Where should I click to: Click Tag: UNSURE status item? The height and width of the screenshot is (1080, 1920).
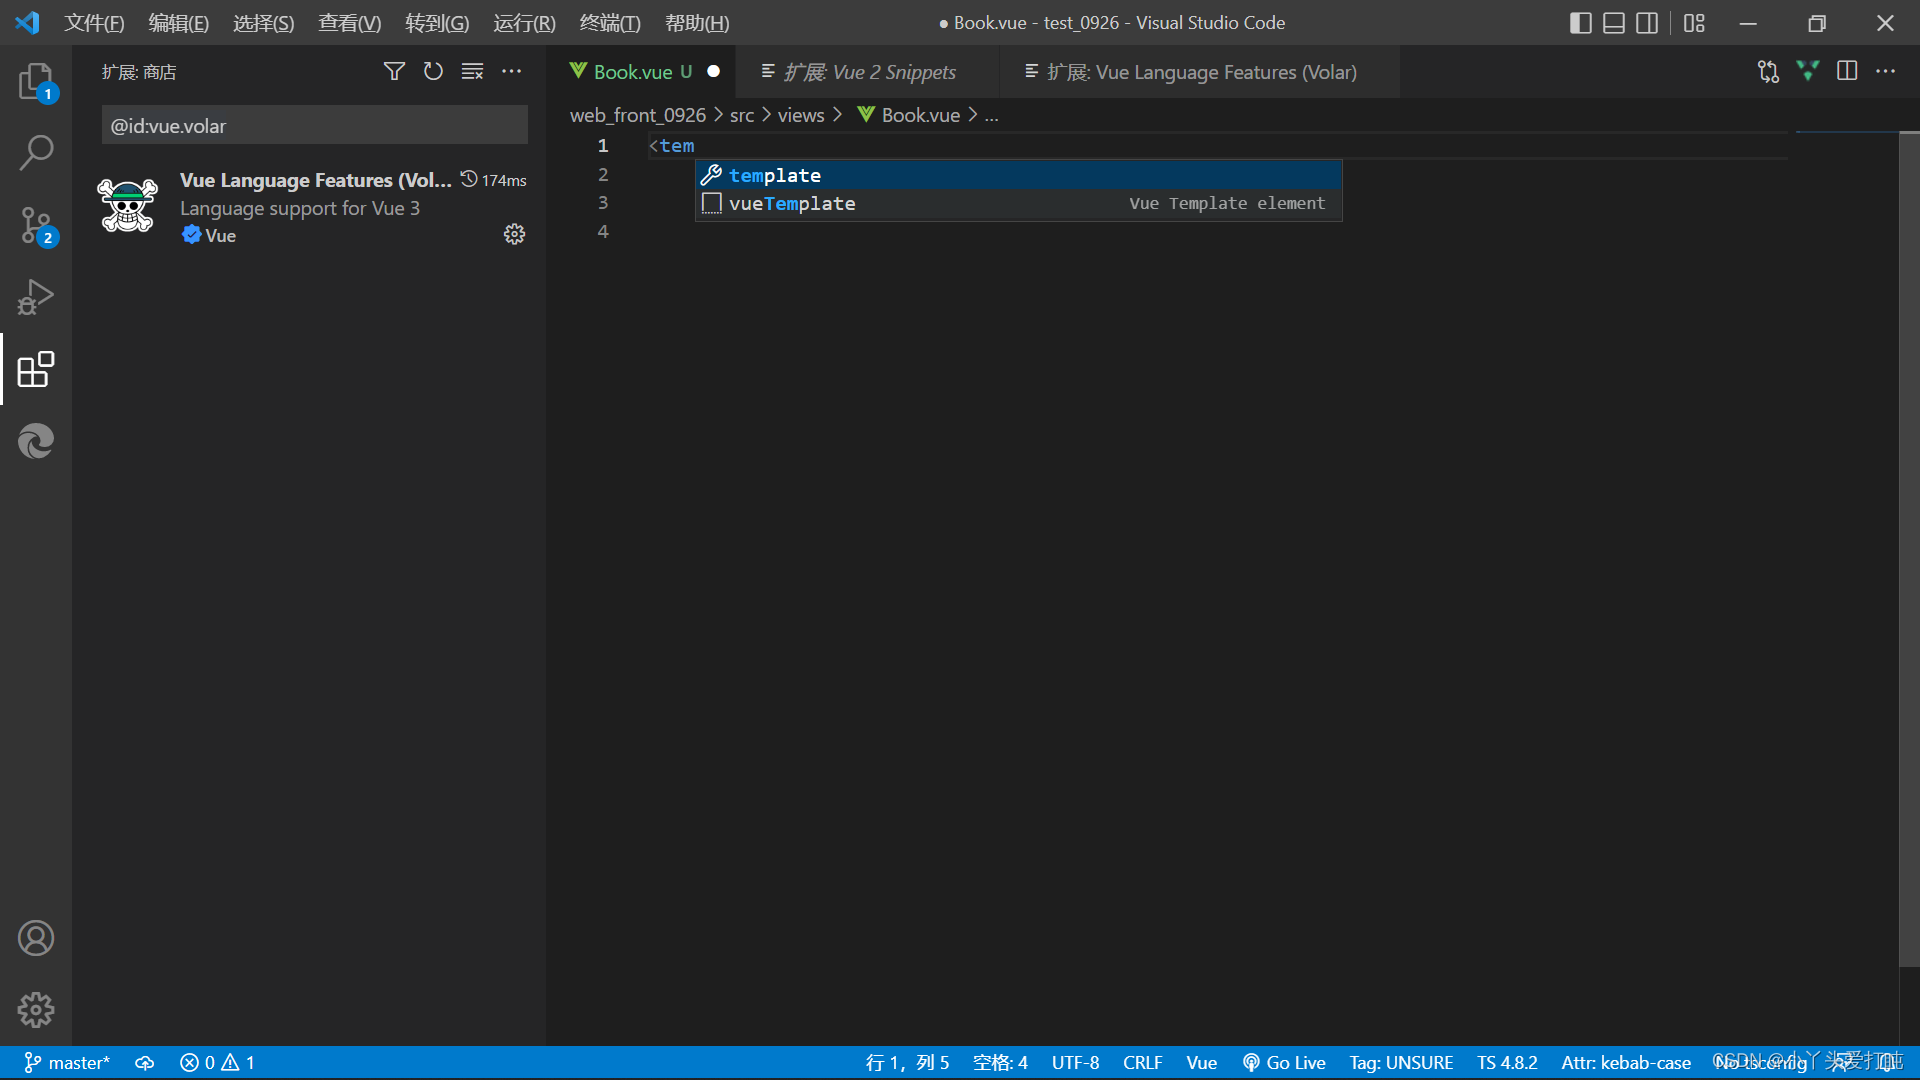(x=1401, y=1062)
